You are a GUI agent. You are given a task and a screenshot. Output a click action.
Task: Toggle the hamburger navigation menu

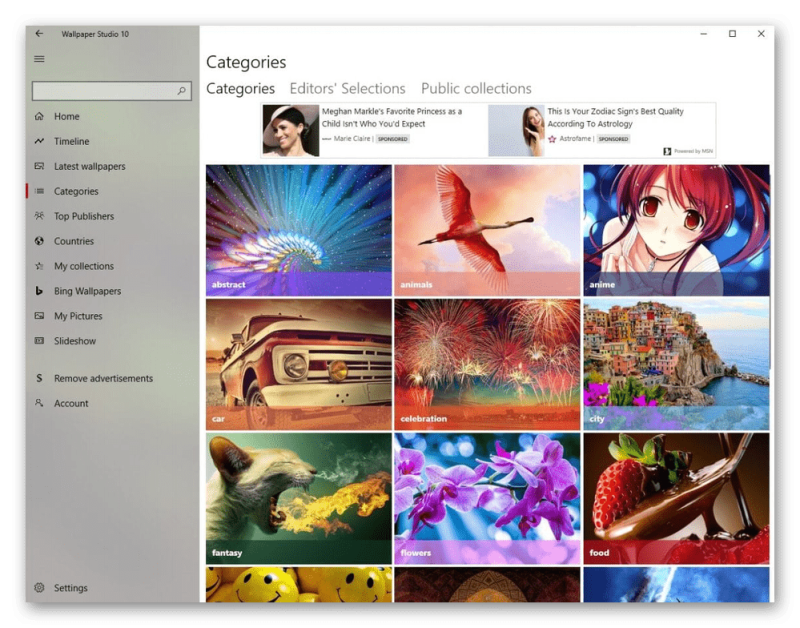[x=39, y=59]
